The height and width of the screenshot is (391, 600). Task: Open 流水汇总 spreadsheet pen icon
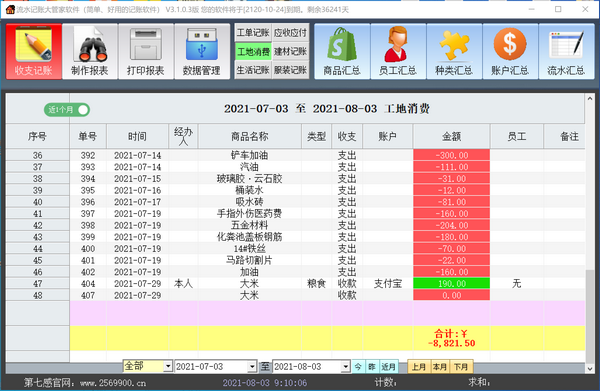(566, 51)
